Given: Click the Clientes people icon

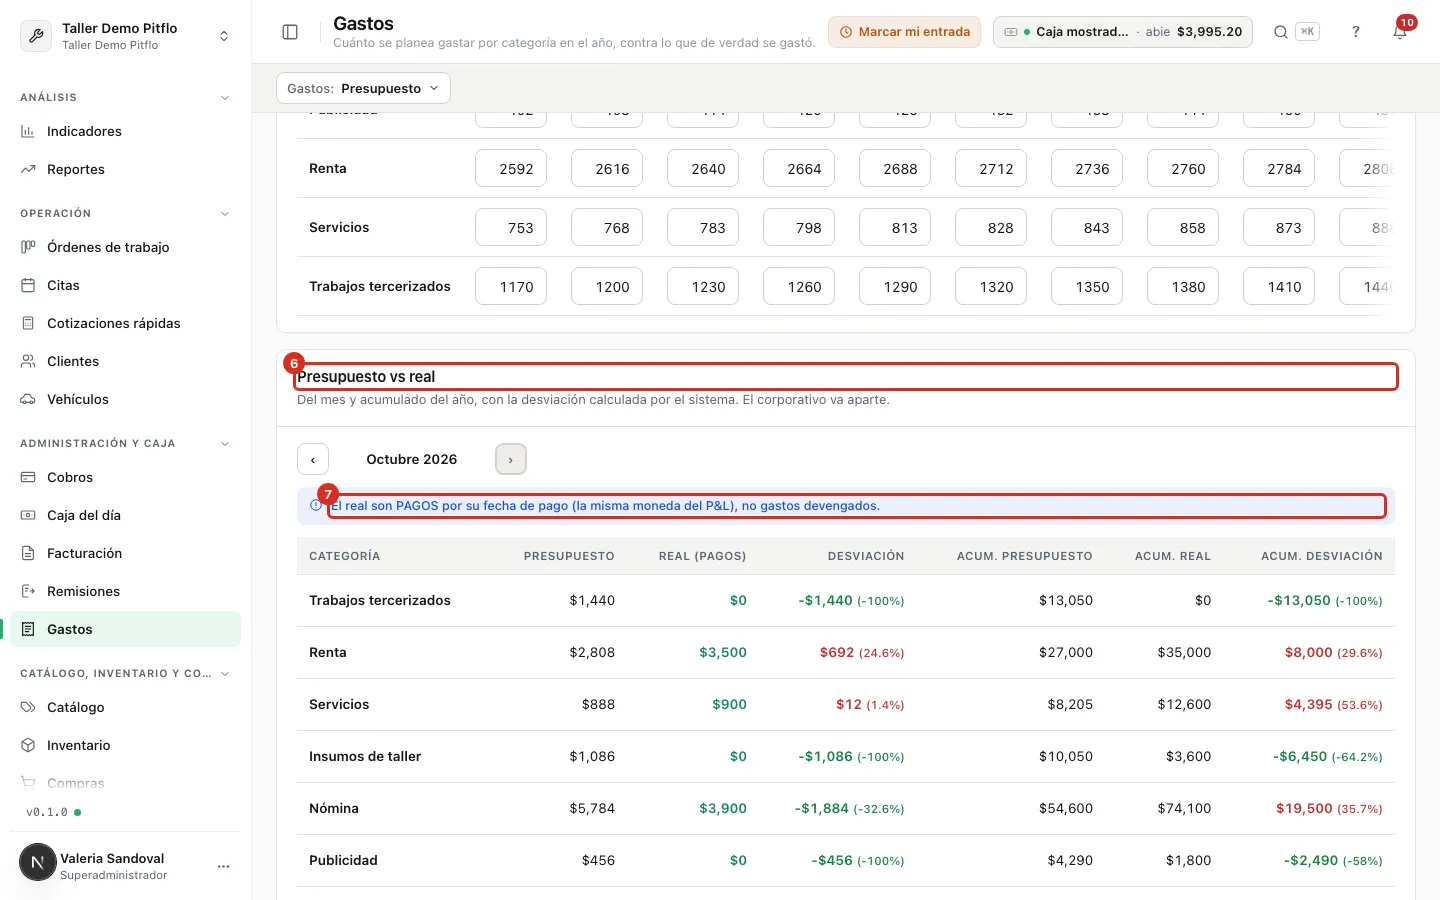Looking at the screenshot, I should tap(28, 361).
